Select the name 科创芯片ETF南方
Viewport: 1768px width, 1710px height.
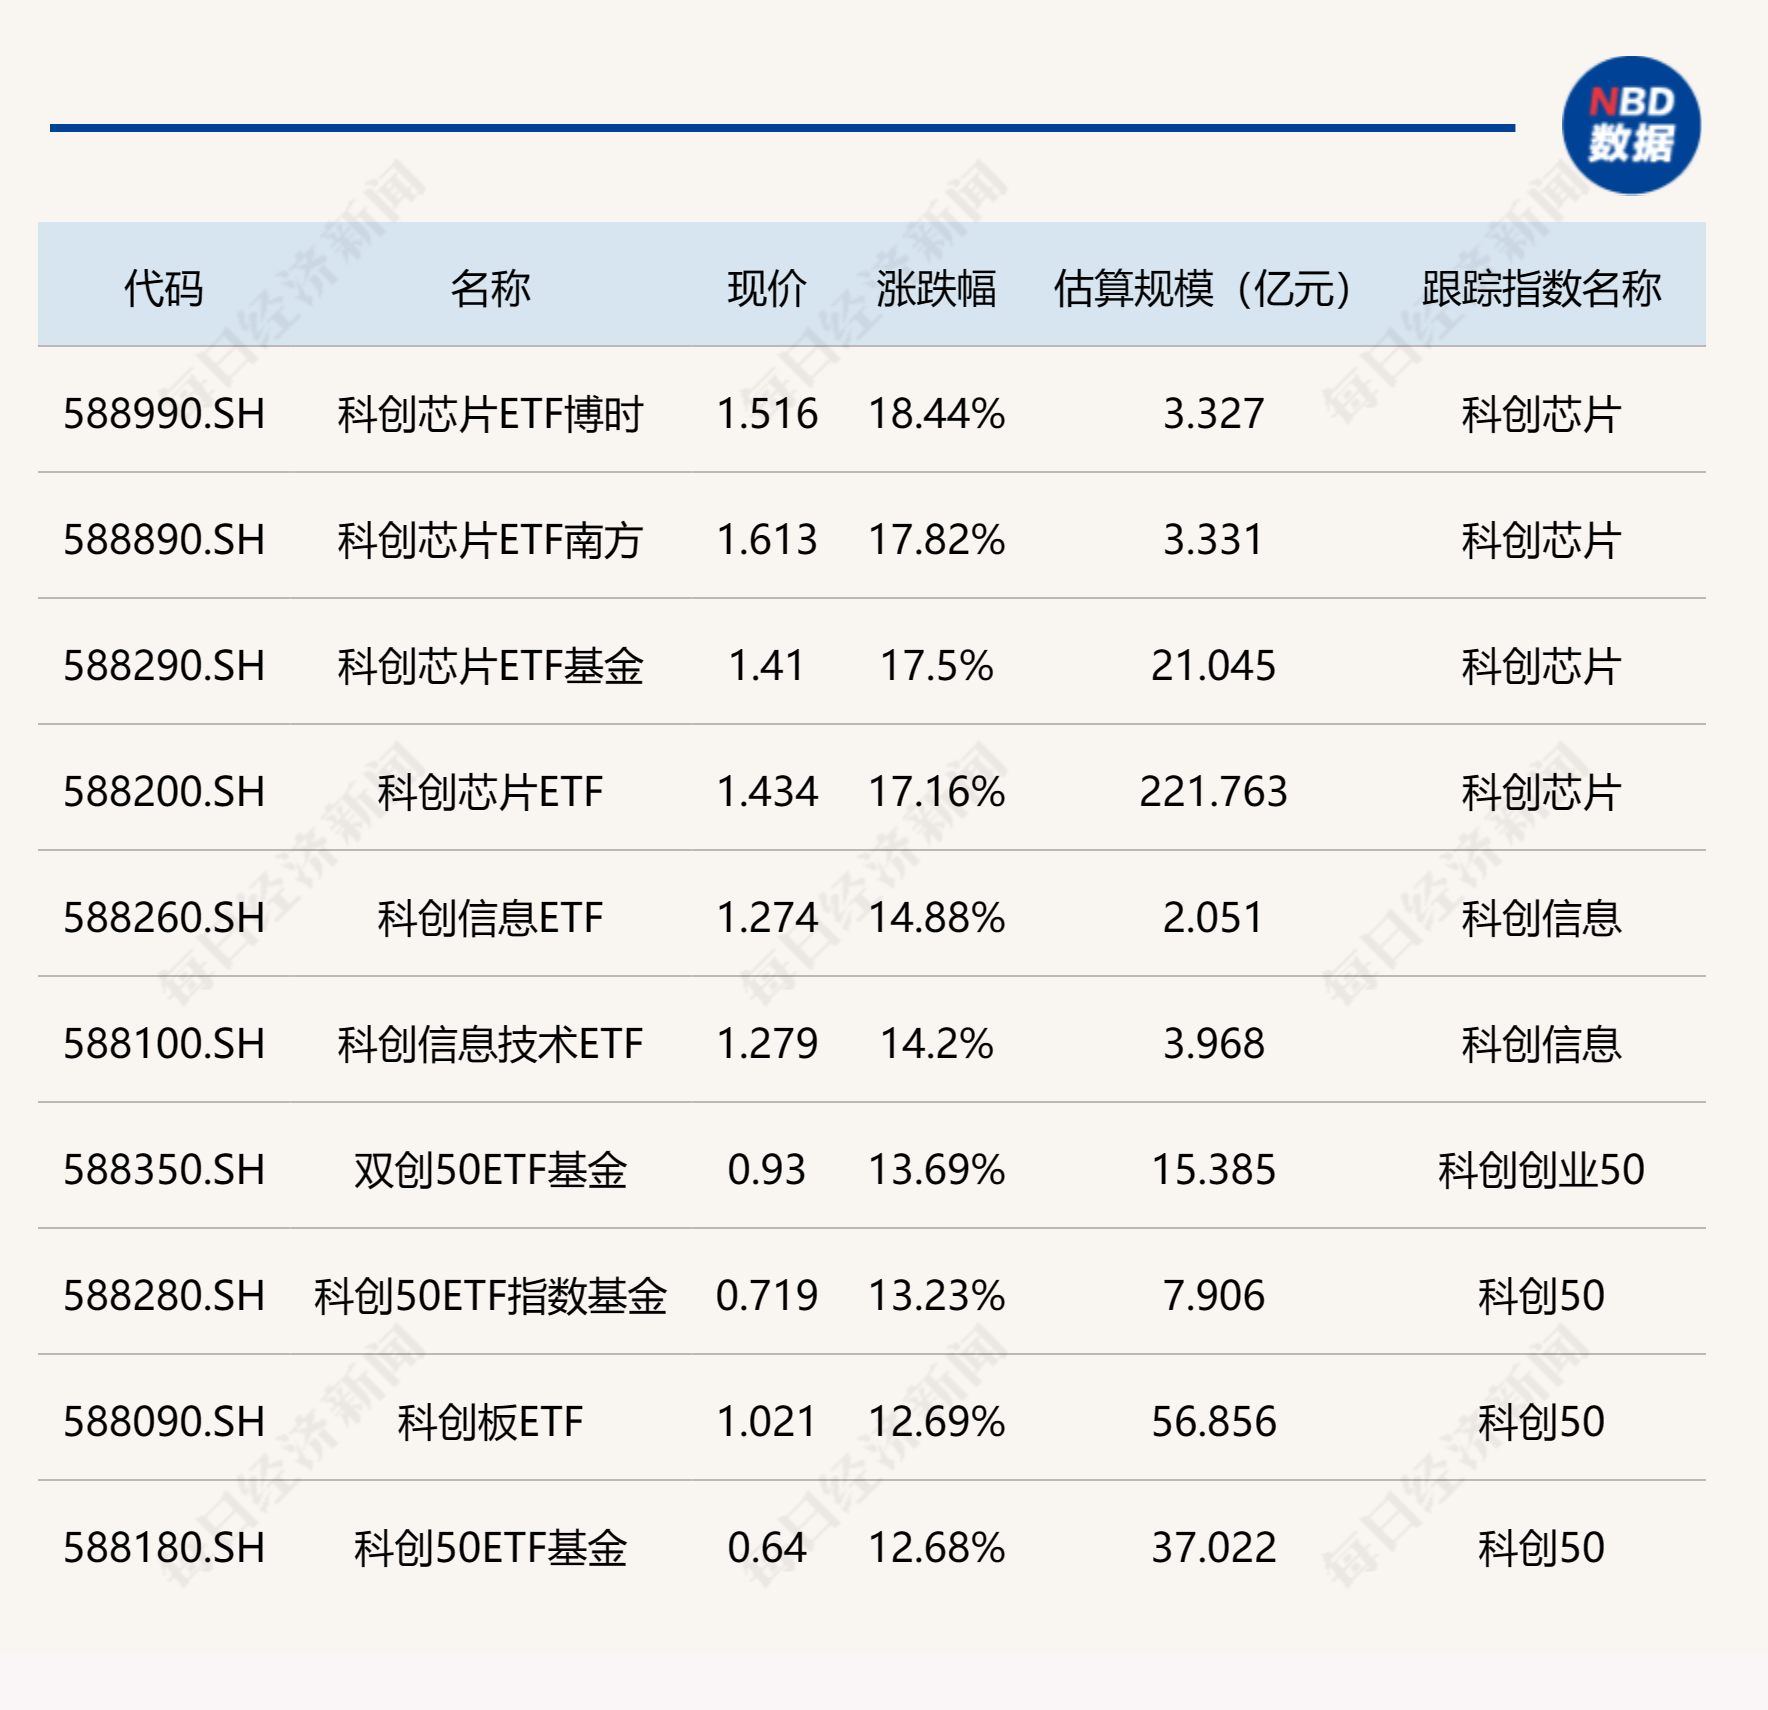[x=490, y=540]
